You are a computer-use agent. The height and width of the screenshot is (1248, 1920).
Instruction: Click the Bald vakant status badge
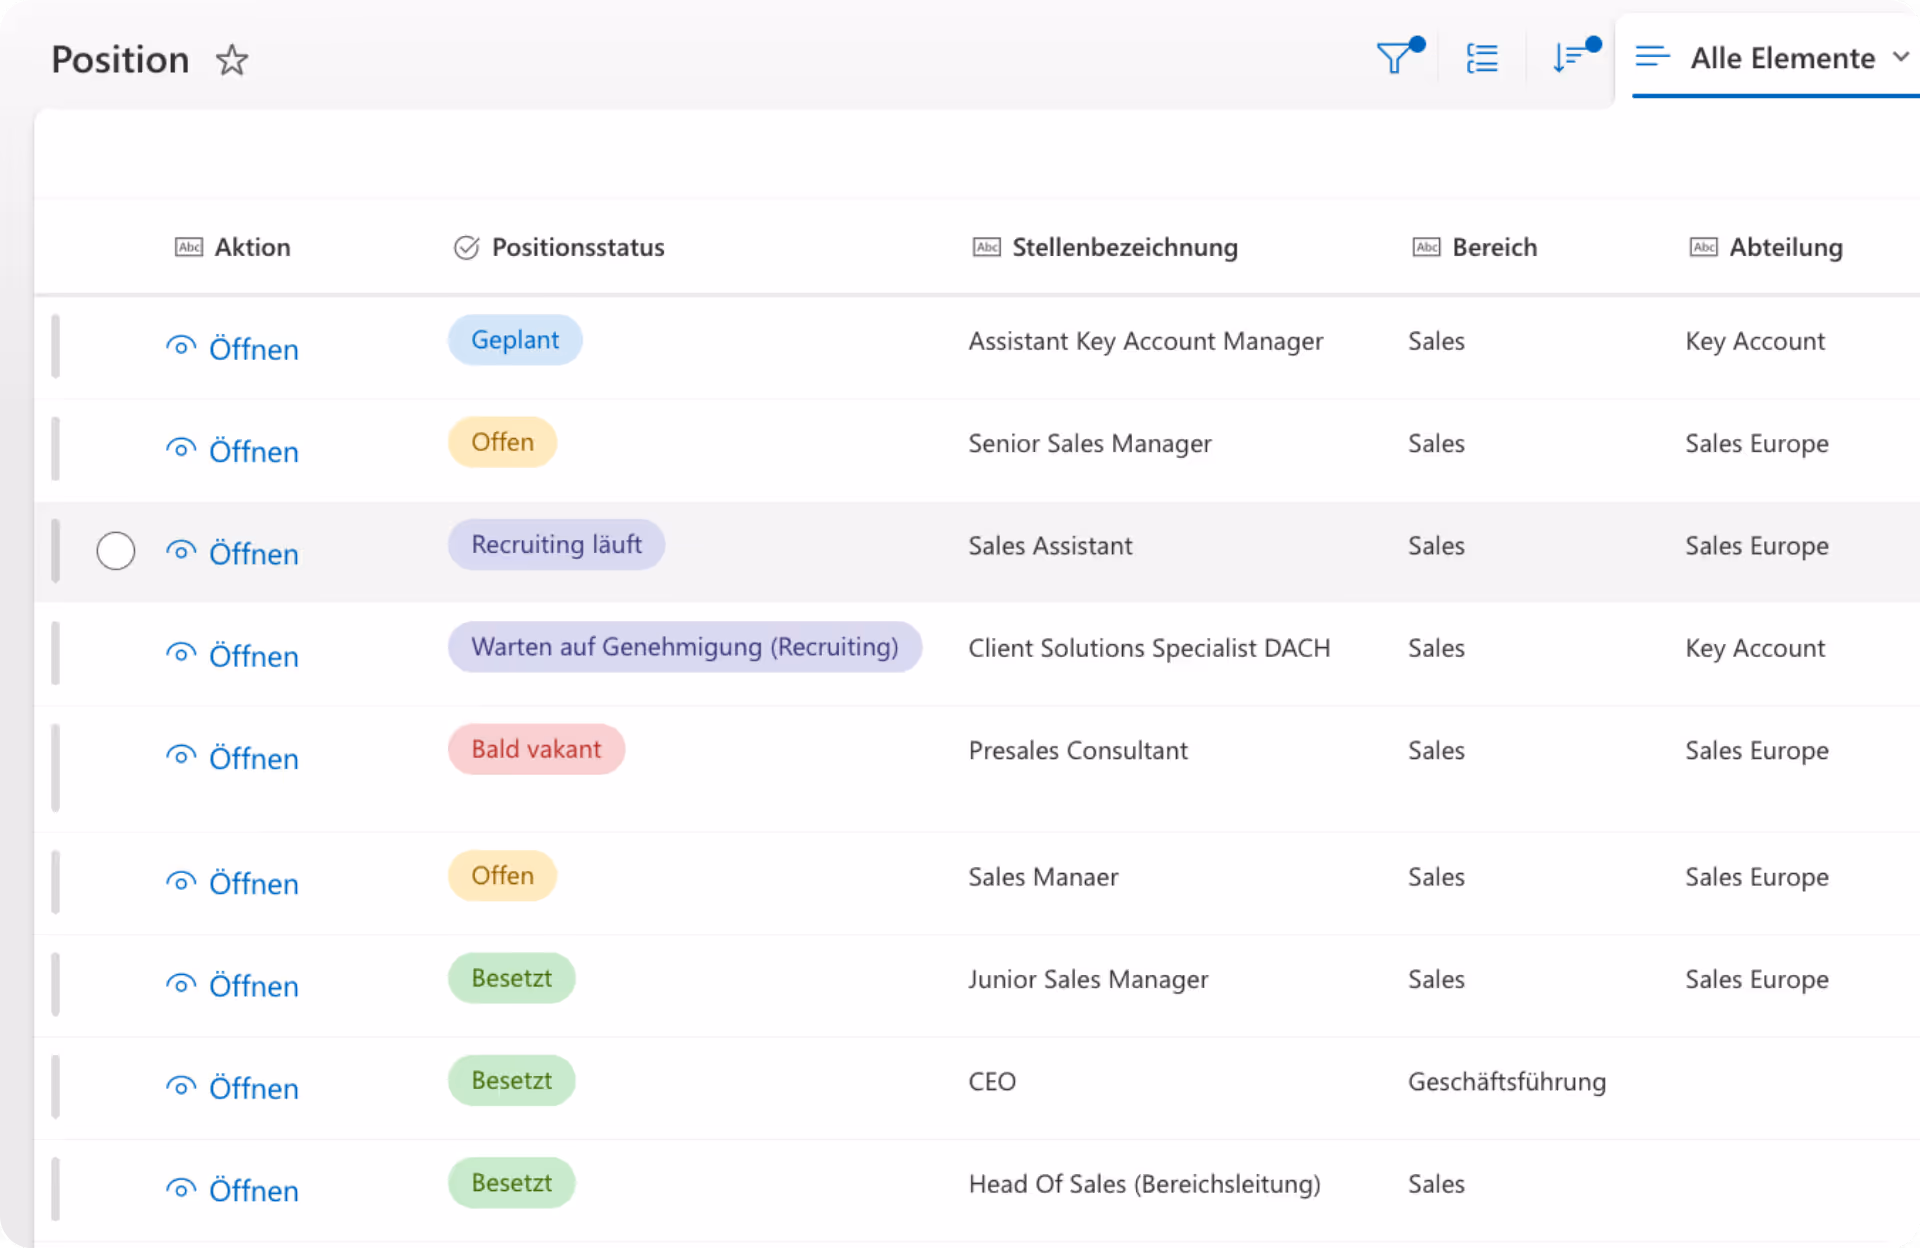point(536,749)
